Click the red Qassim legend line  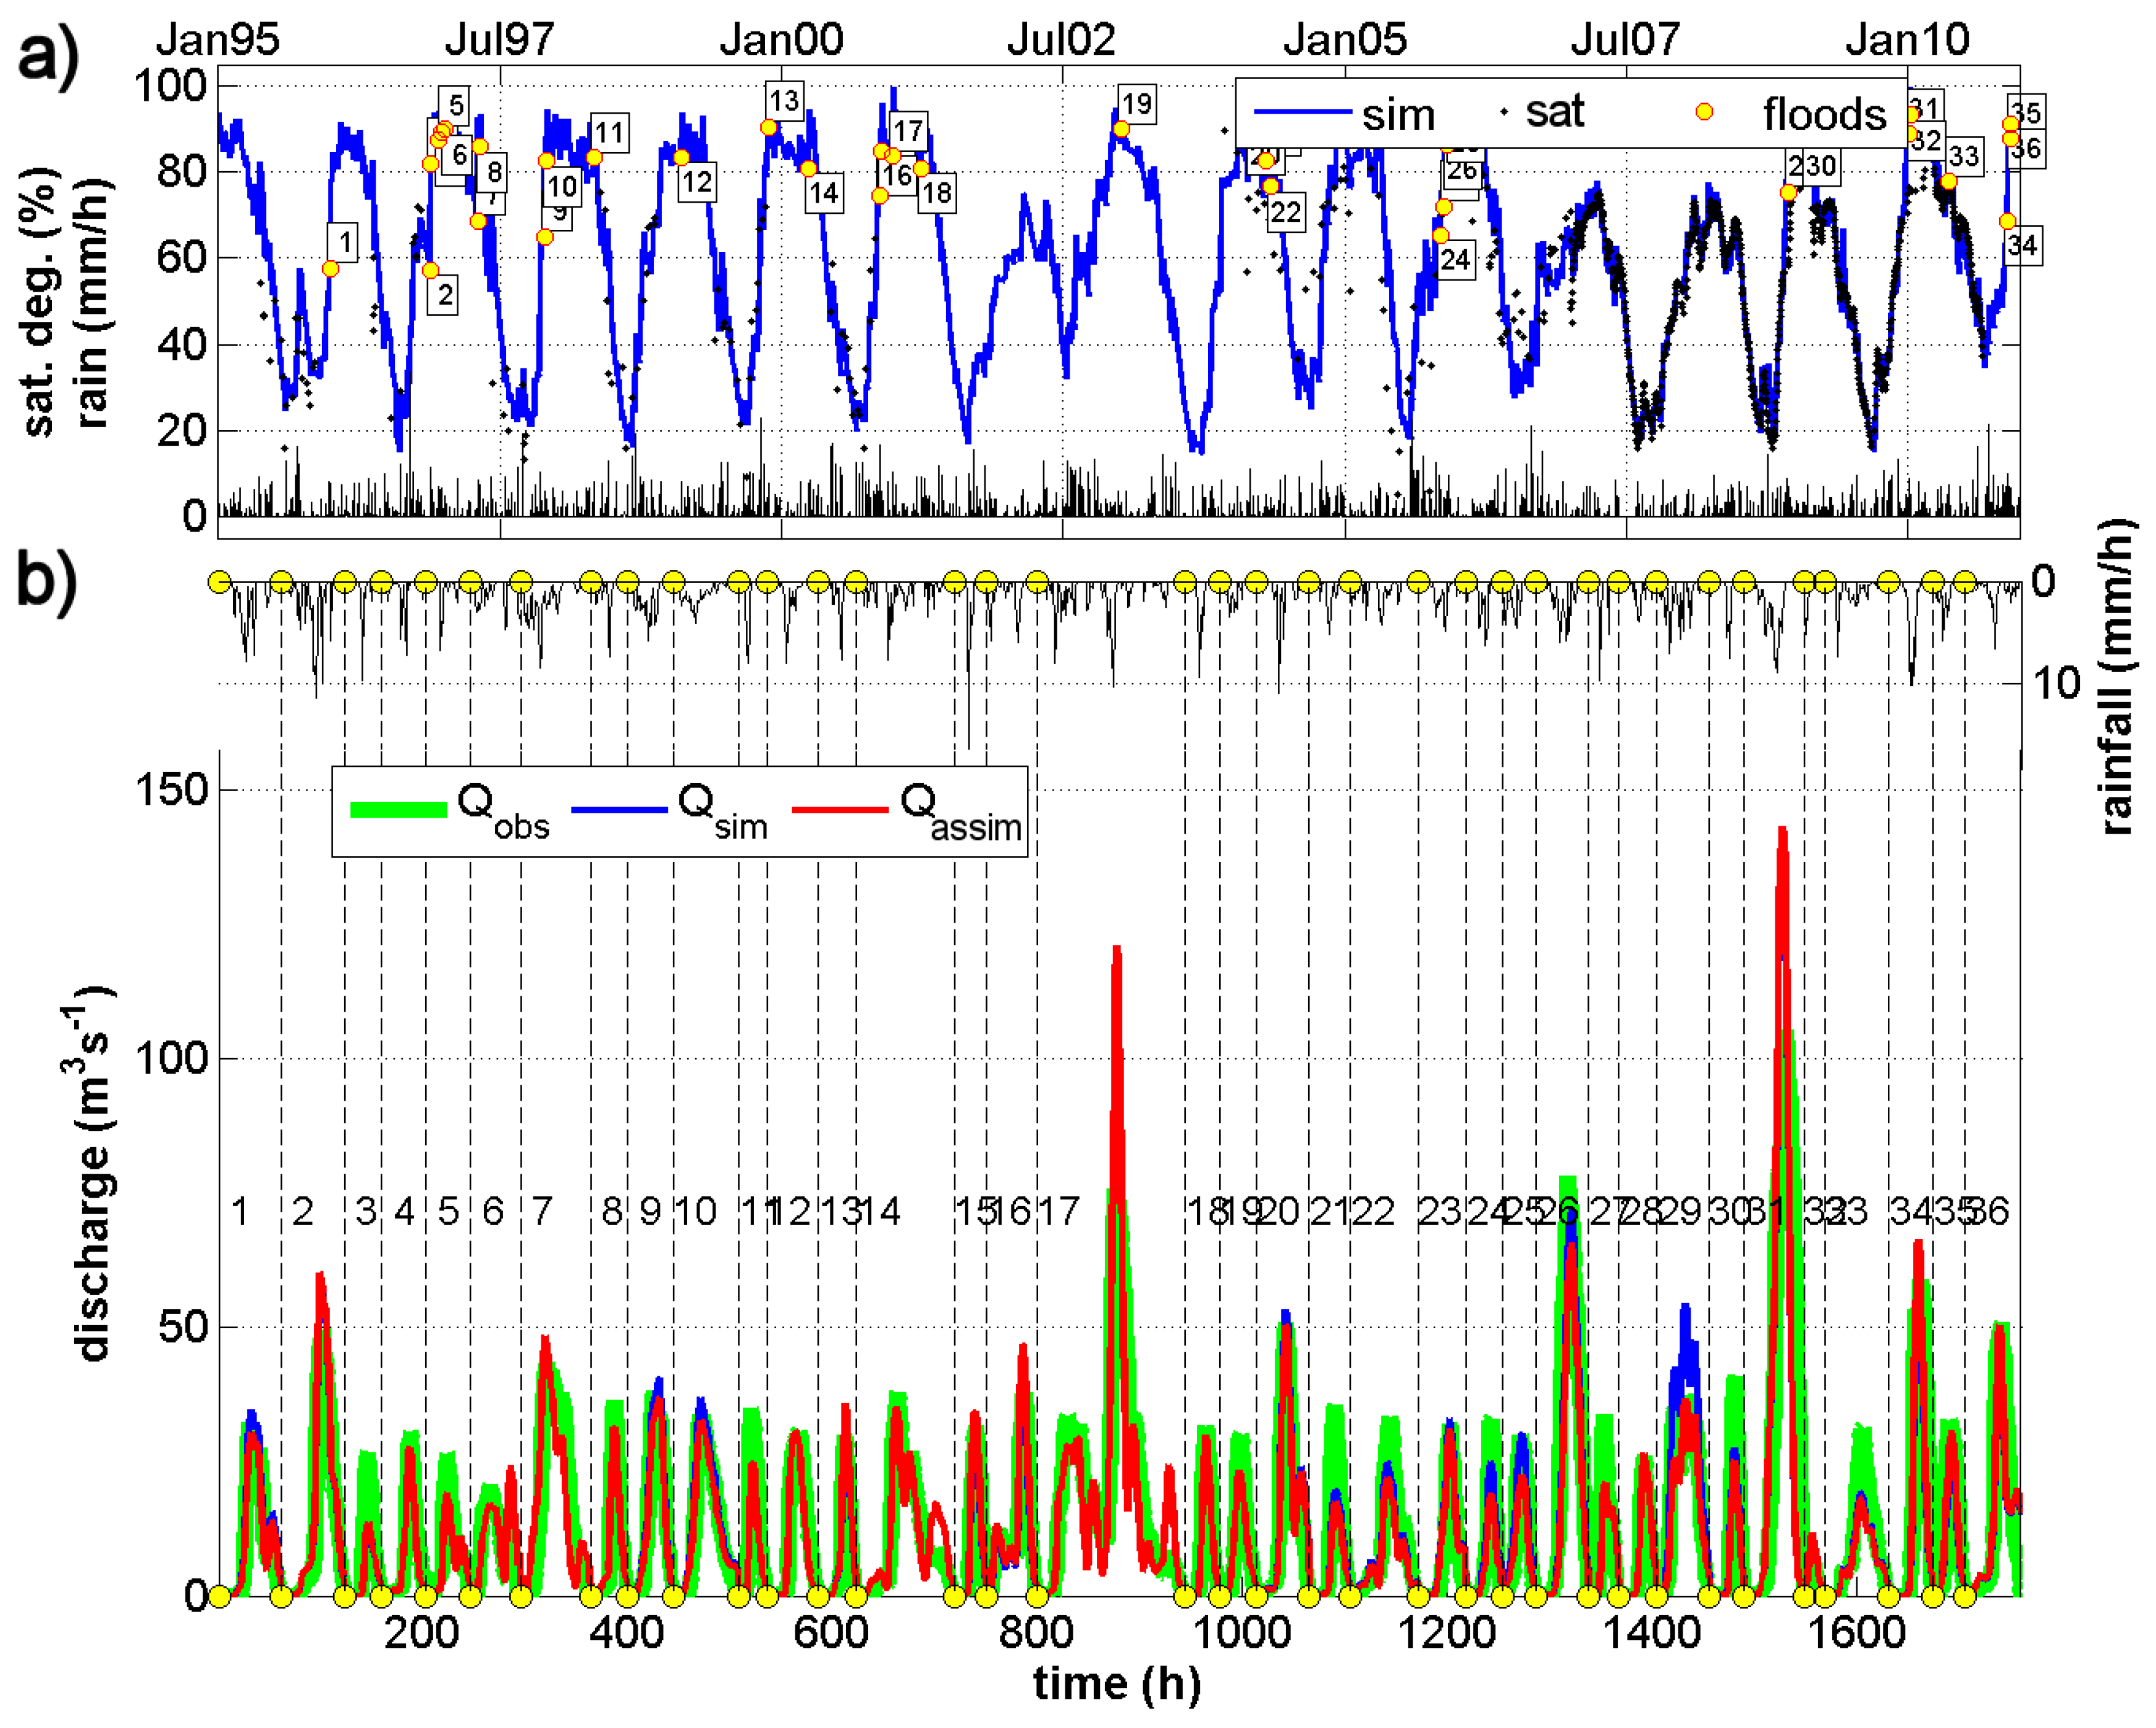click(x=840, y=810)
